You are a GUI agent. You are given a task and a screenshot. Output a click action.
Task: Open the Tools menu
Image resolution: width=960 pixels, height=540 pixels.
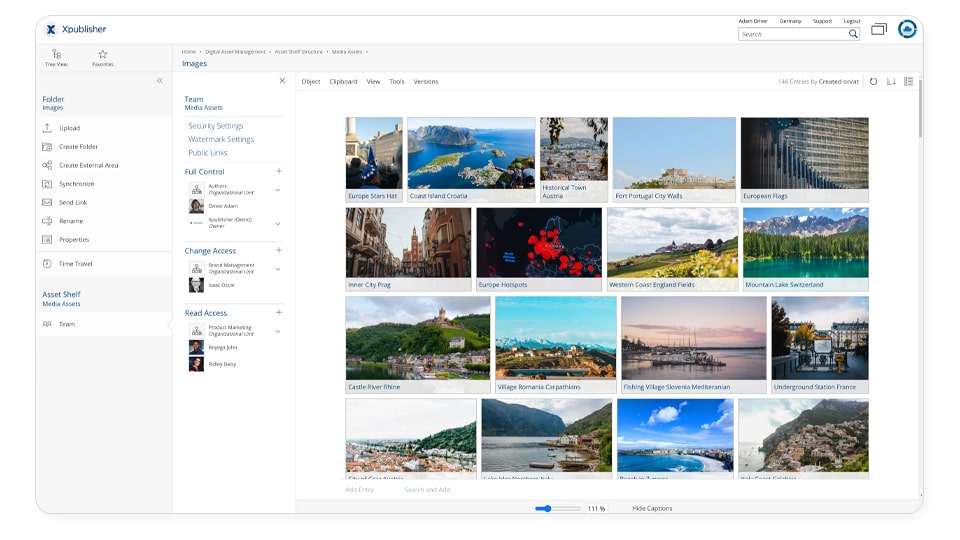click(x=397, y=81)
